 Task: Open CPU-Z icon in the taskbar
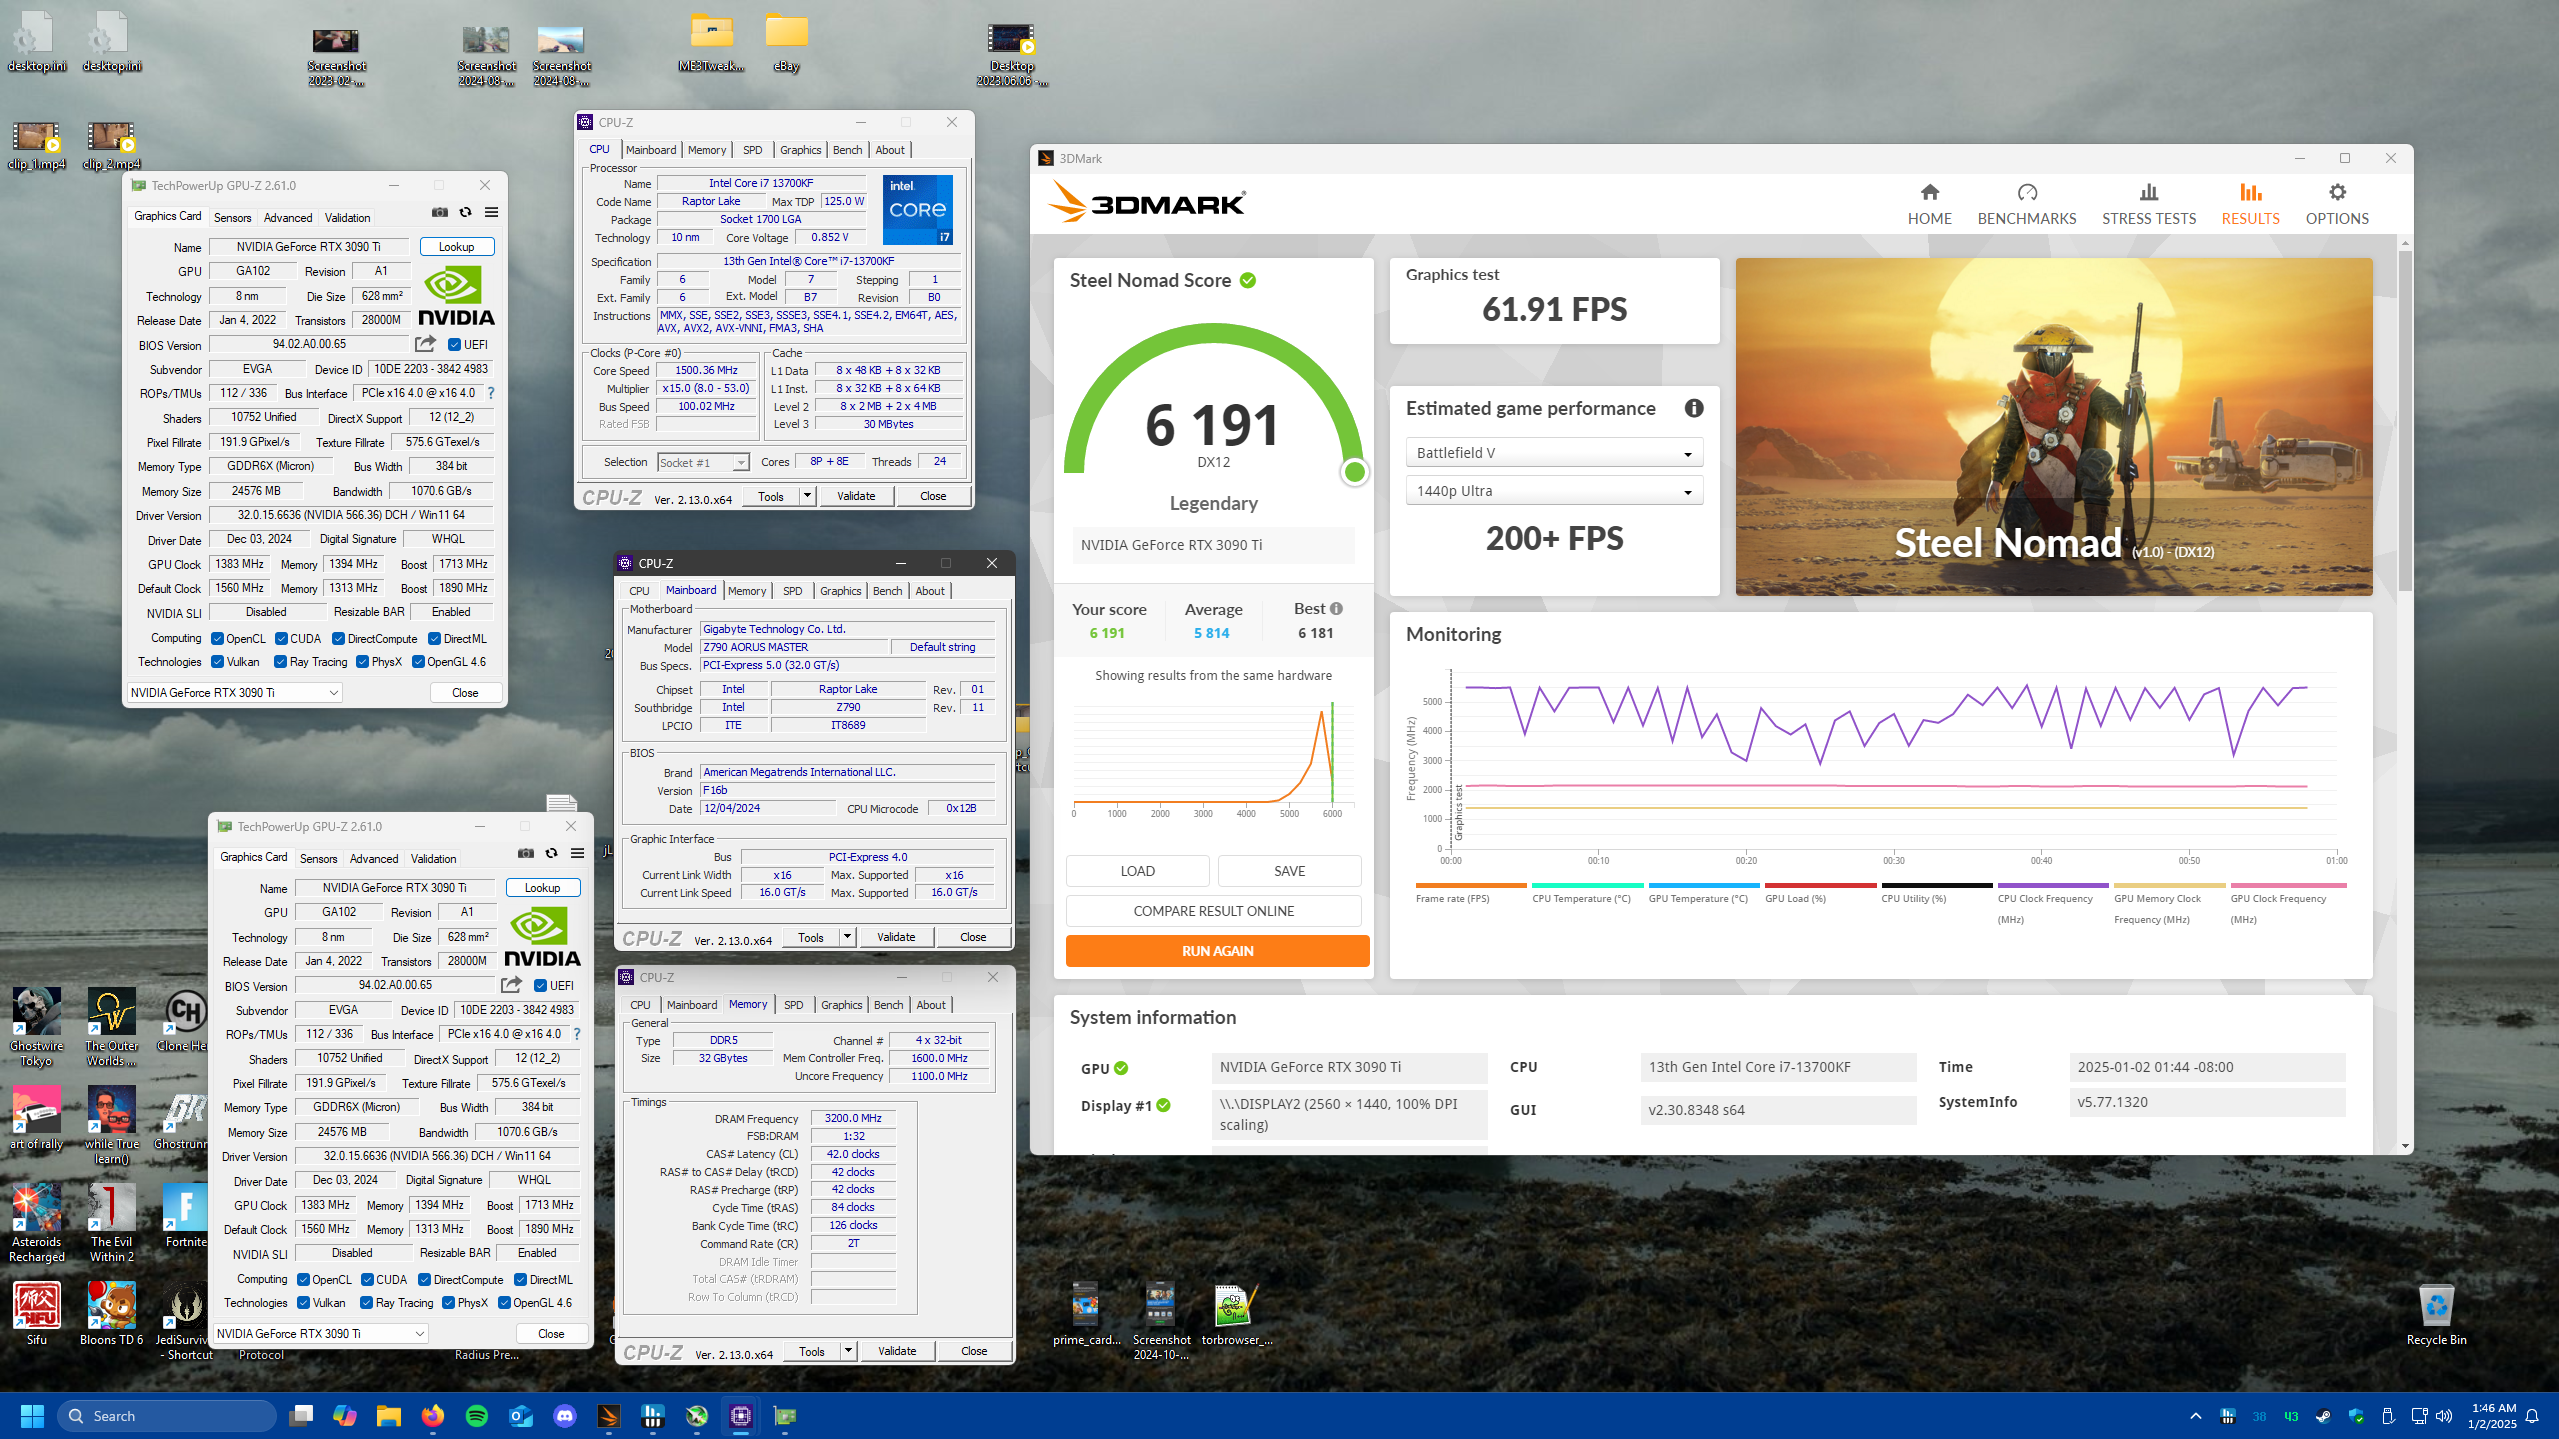(x=740, y=1415)
